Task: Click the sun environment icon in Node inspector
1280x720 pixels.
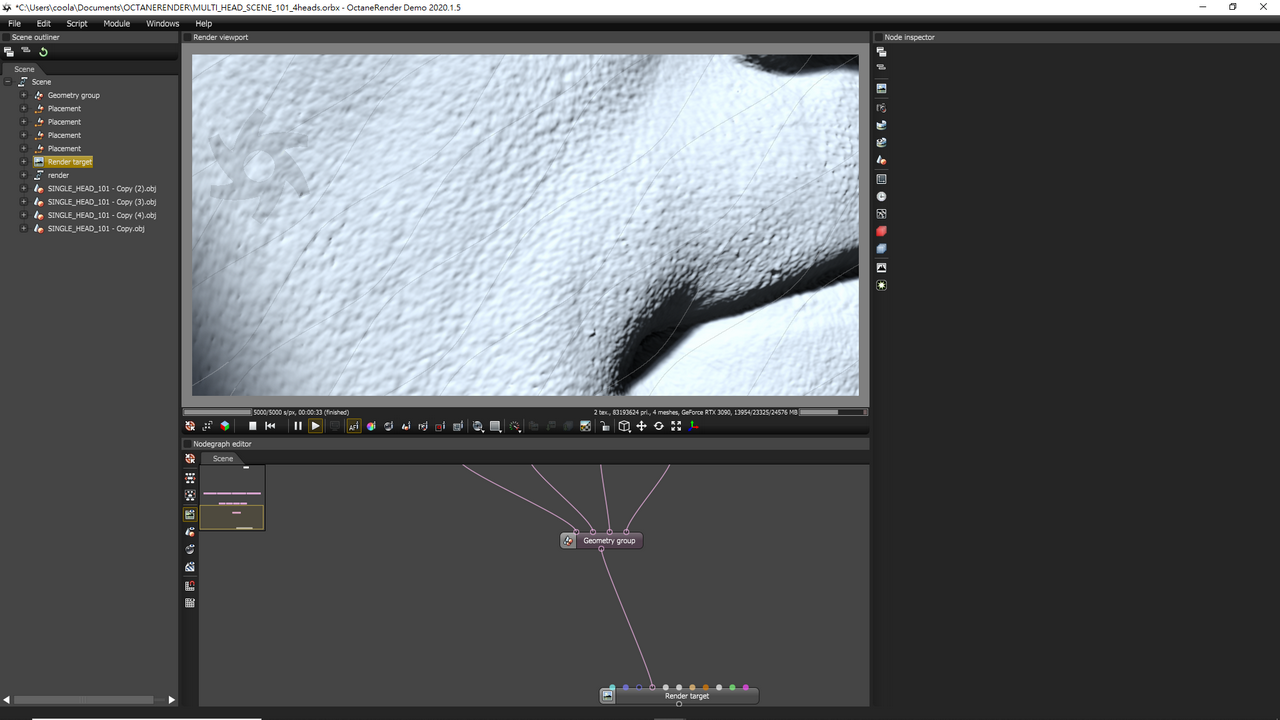Action: click(881, 286)
